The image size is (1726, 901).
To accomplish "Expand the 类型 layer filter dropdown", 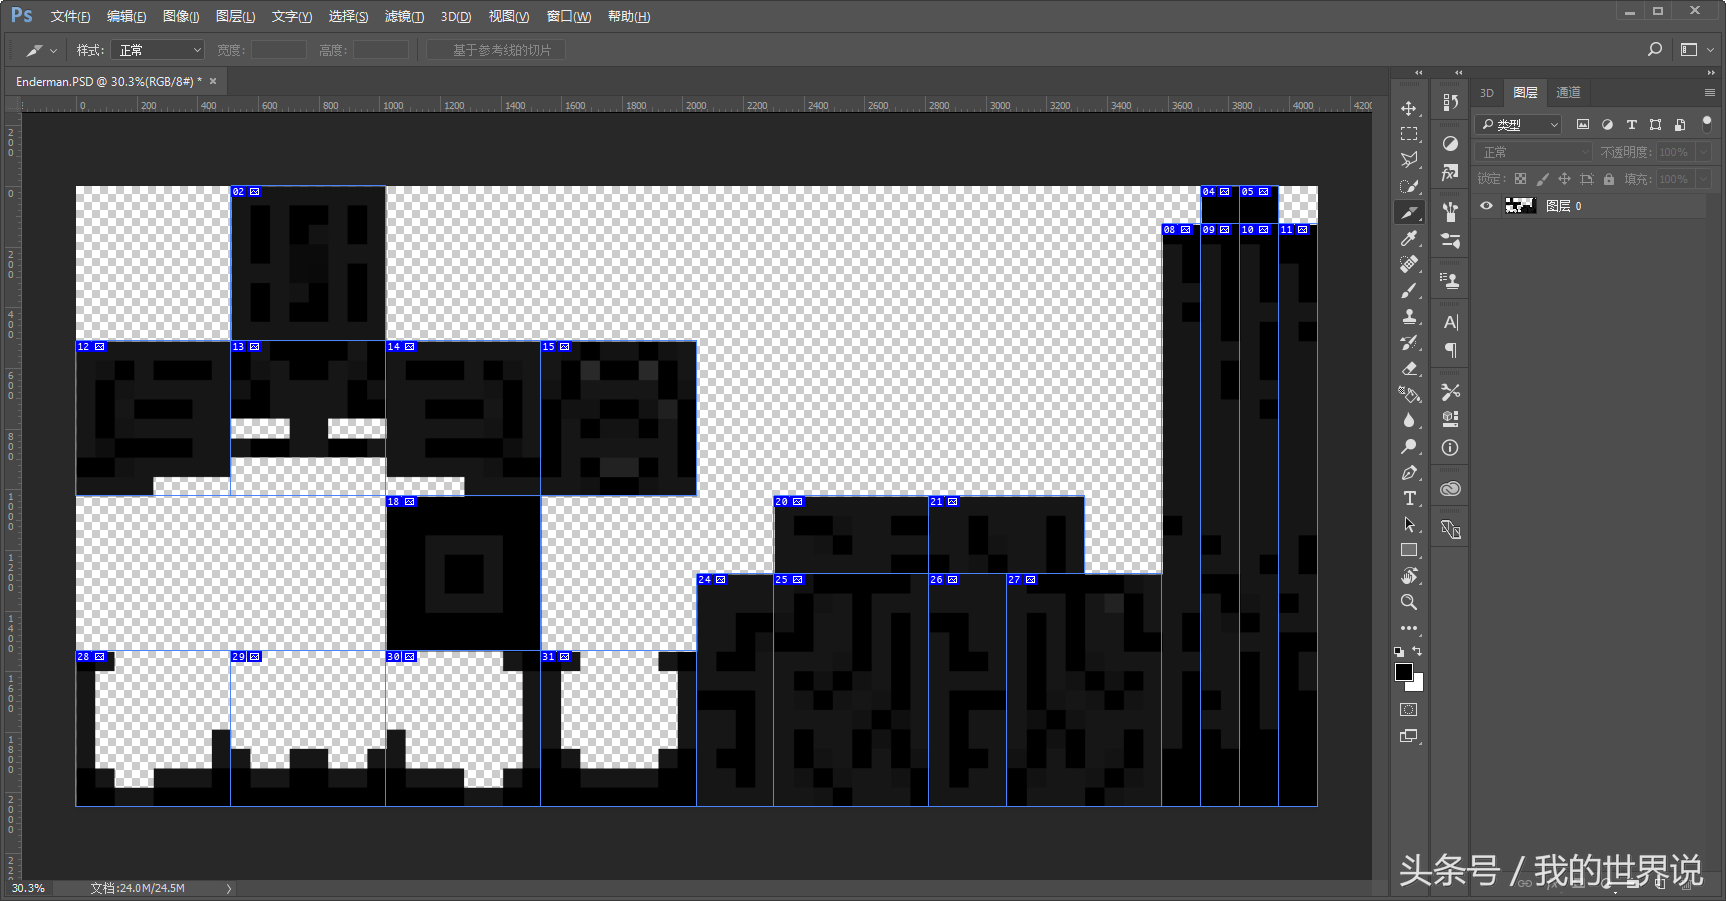I will click(x=1519, y=125).
